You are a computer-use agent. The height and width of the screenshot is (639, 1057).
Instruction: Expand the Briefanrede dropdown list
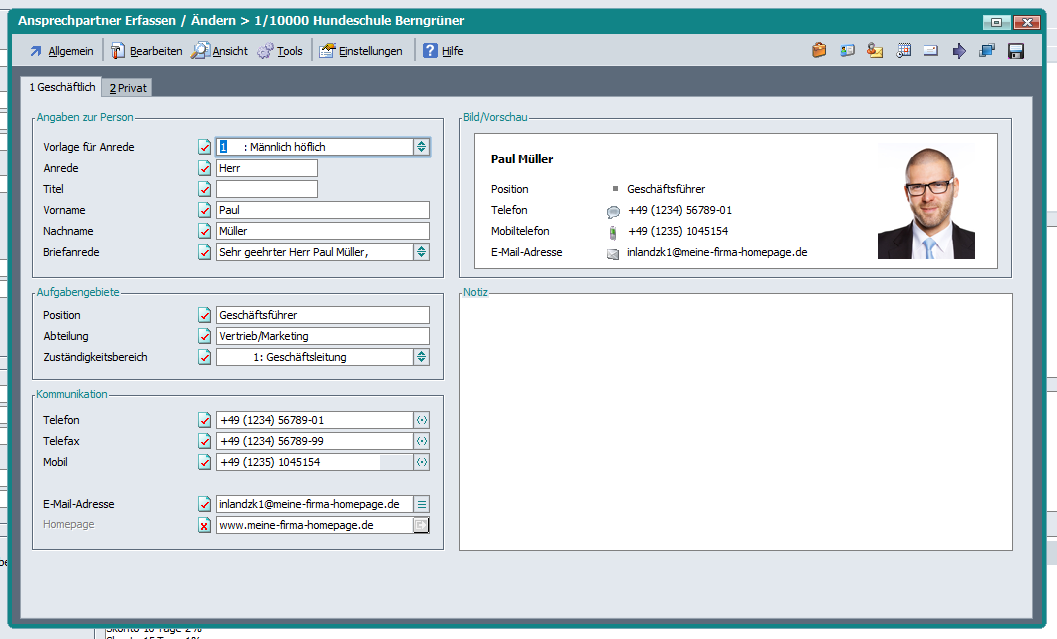422,252
